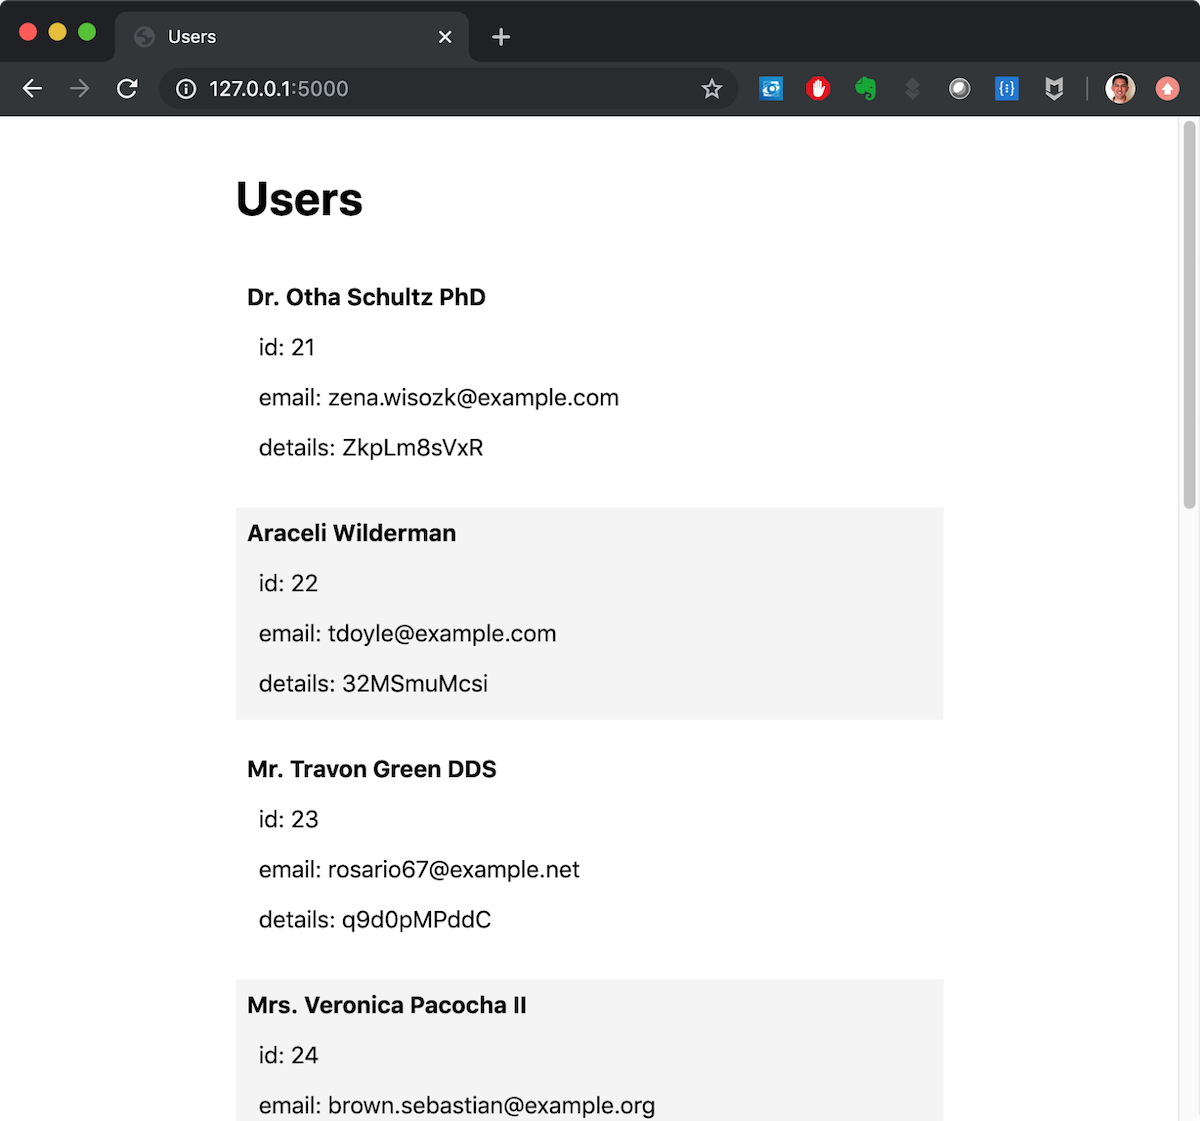Screen dimensions: 1200x1121
Task: Select the name Araceli Wilderman
Action: point(351,533)
